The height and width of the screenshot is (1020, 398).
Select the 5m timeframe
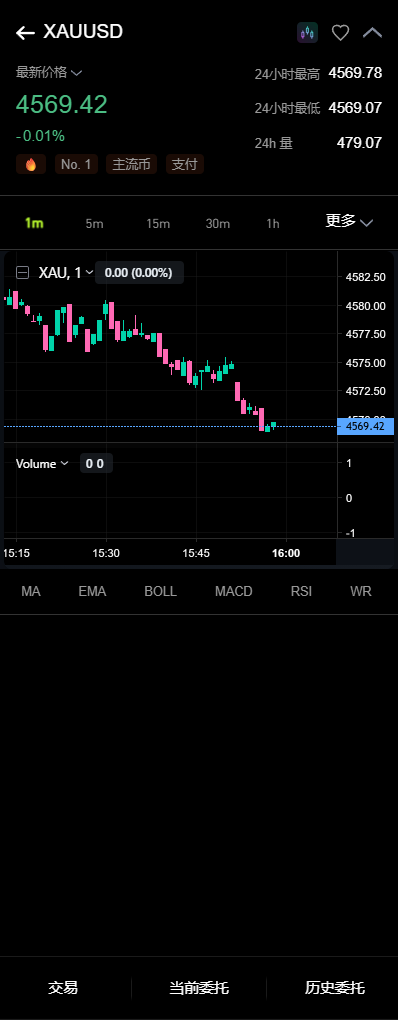click(94, 224)
